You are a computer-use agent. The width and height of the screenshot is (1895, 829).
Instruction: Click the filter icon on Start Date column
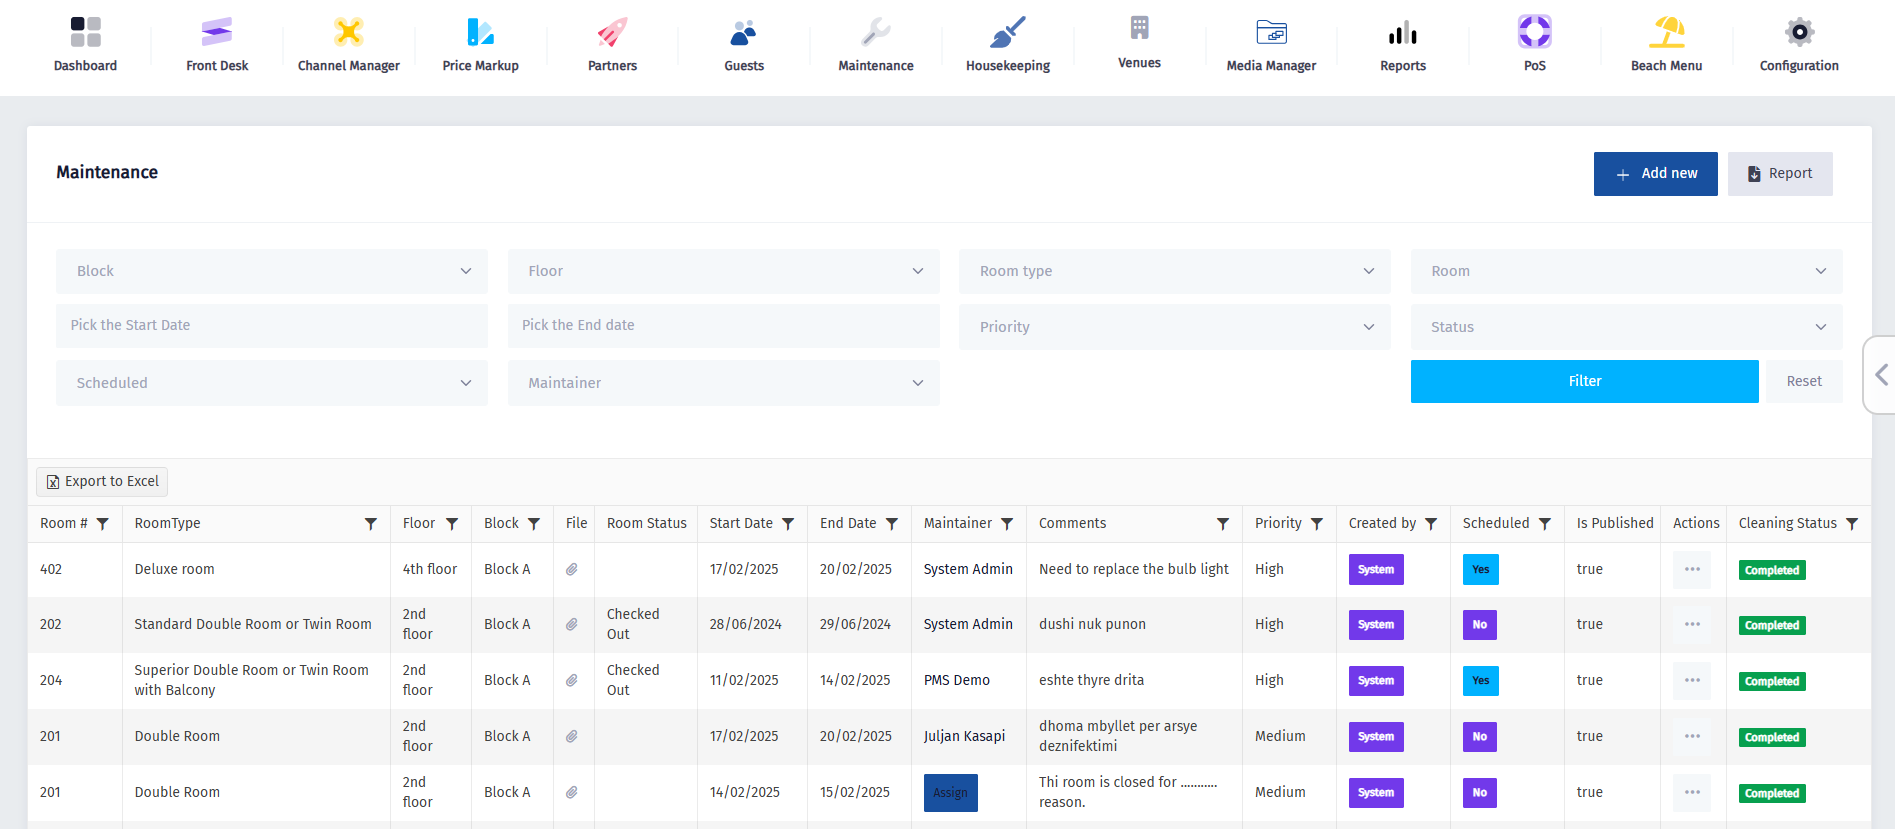tap(788, 524)
